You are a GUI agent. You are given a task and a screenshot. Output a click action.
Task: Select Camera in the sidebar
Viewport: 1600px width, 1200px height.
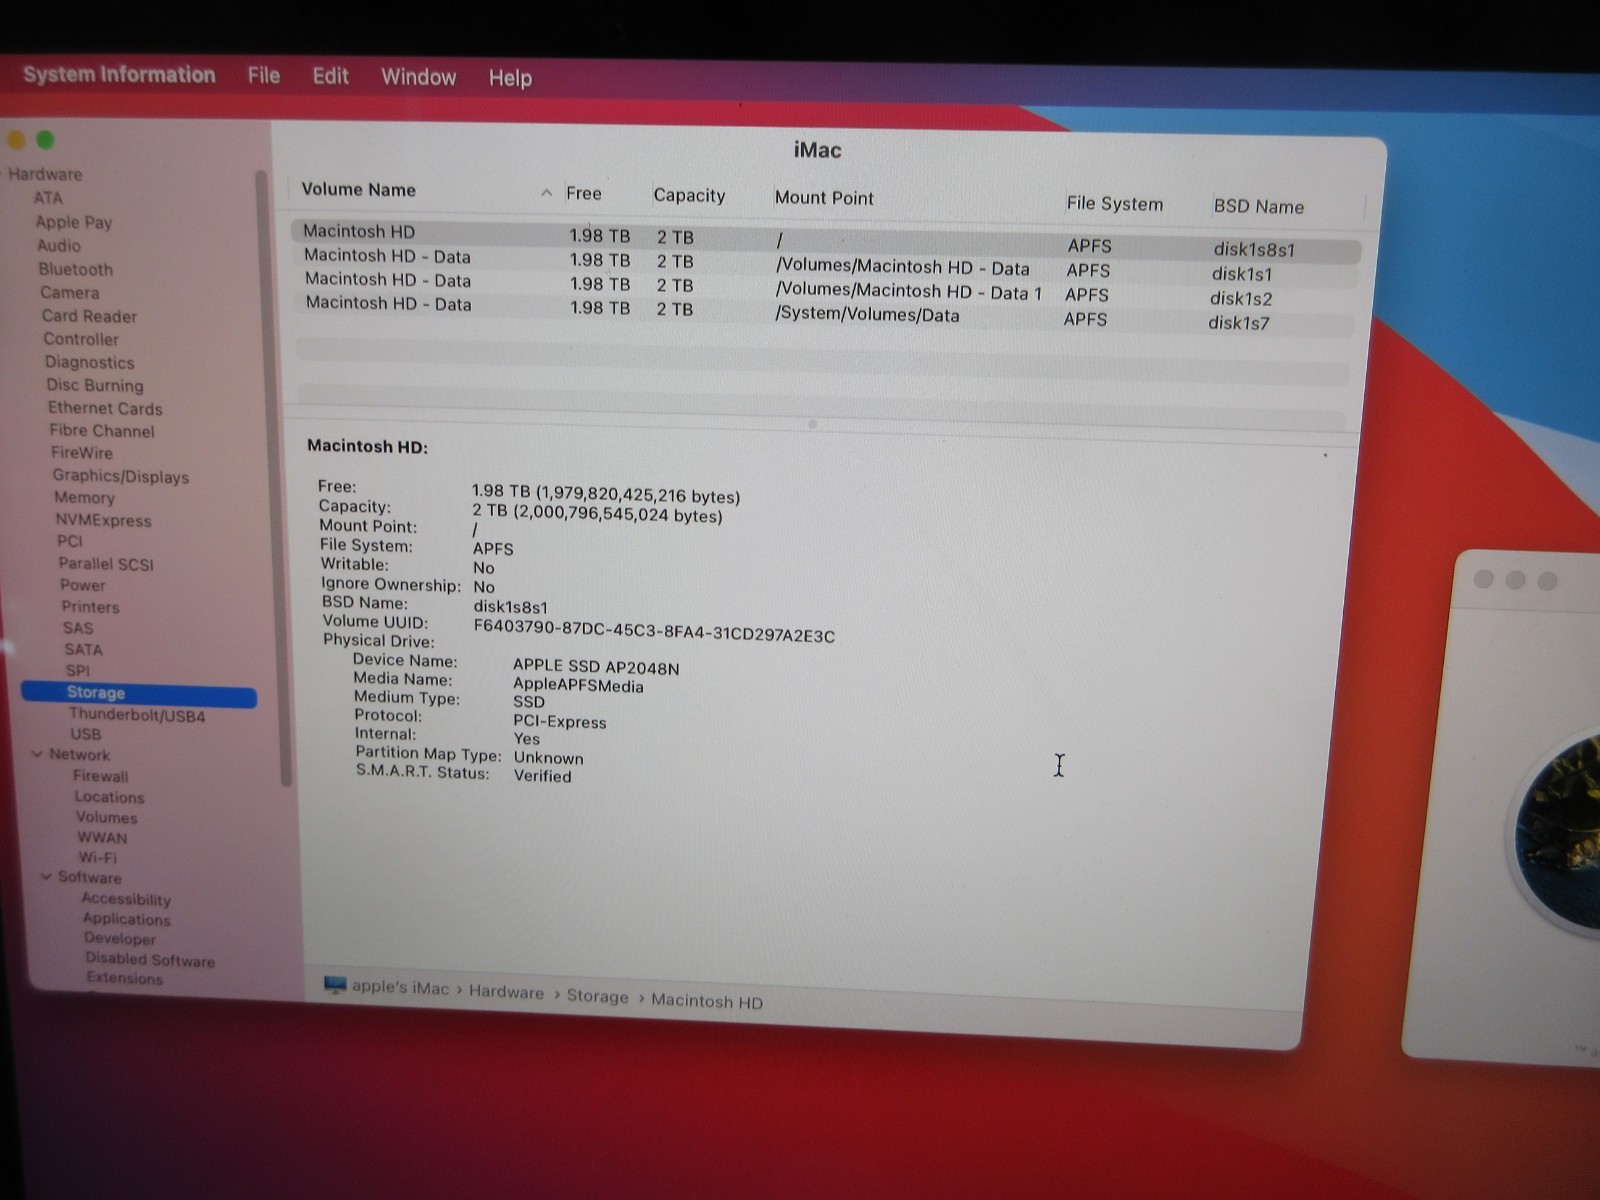point(70,293)
